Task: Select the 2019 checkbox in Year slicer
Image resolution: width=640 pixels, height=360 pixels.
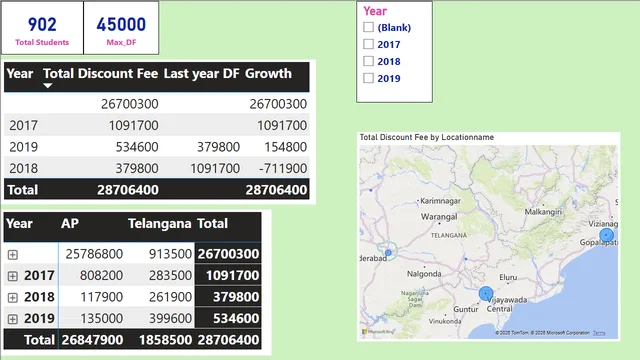Action: [x=368, y=78]
